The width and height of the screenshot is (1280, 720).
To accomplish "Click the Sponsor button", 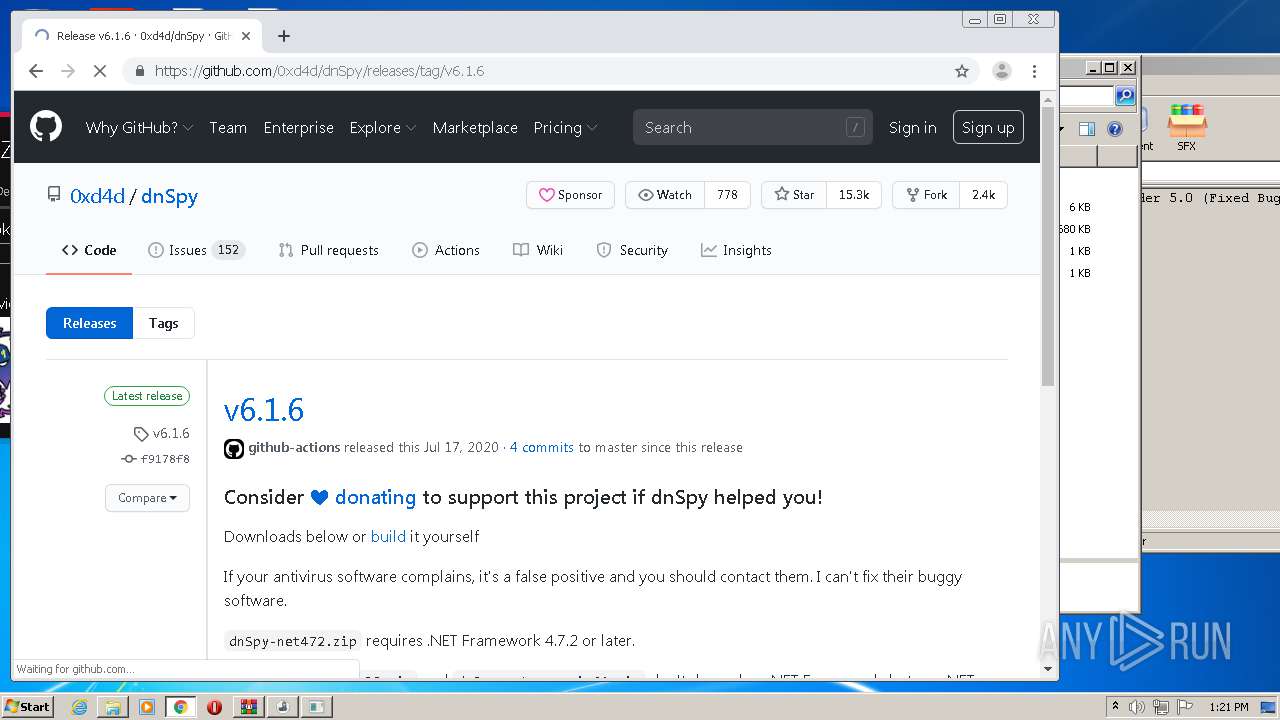I will coord(570,195).
